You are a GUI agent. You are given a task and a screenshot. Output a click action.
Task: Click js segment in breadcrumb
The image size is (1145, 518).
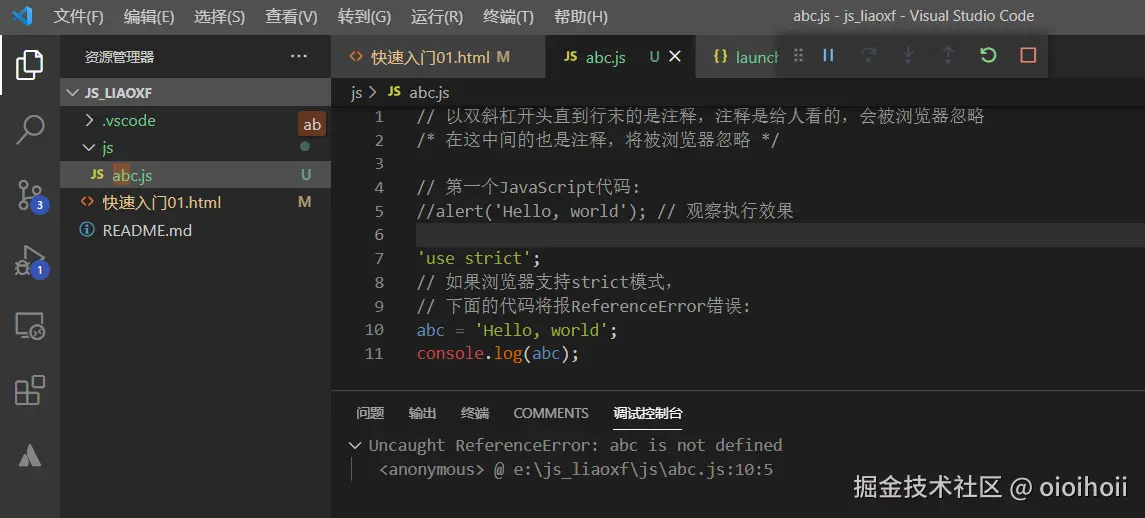pyautogui.click(x=356, y=93)
